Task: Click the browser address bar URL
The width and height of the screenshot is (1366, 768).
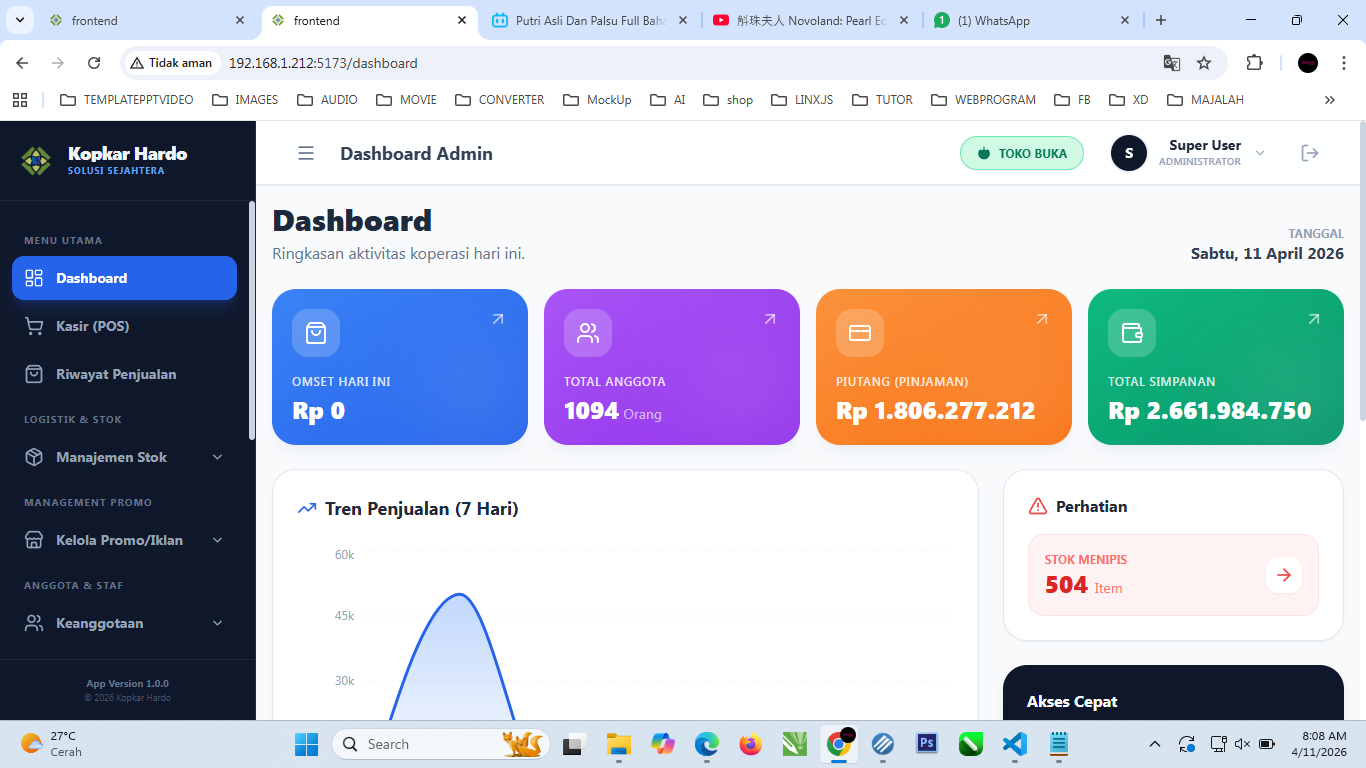Action: click(x=322, y=63)
